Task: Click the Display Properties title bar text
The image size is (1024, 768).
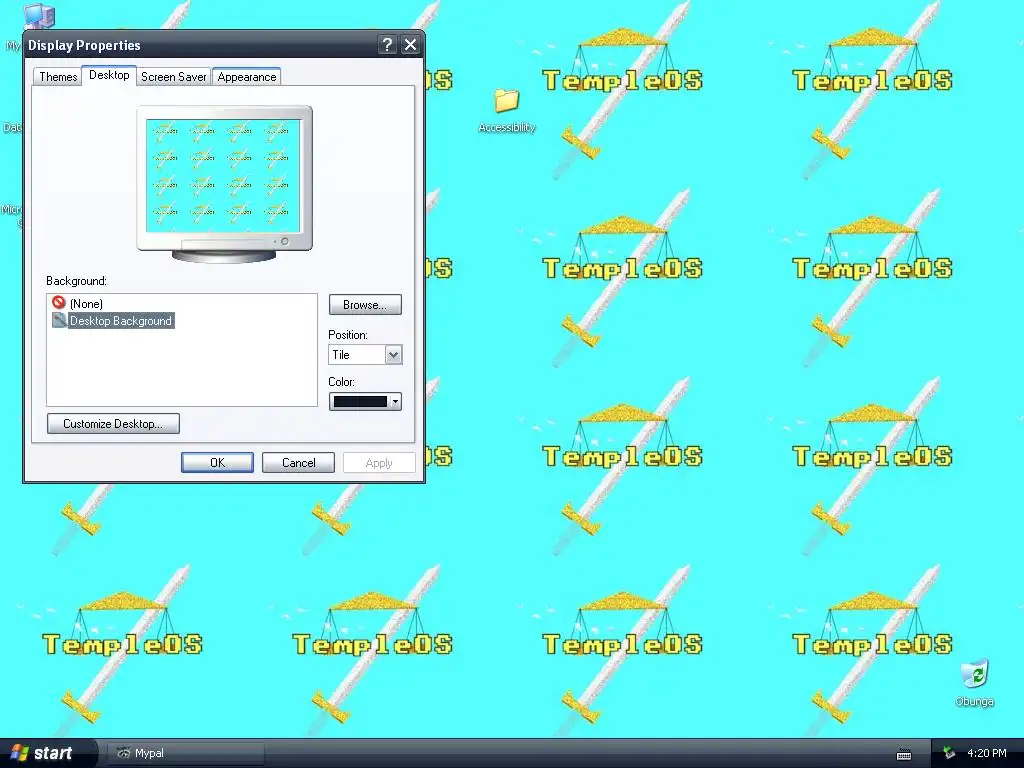Action: [x=84, y=45]
